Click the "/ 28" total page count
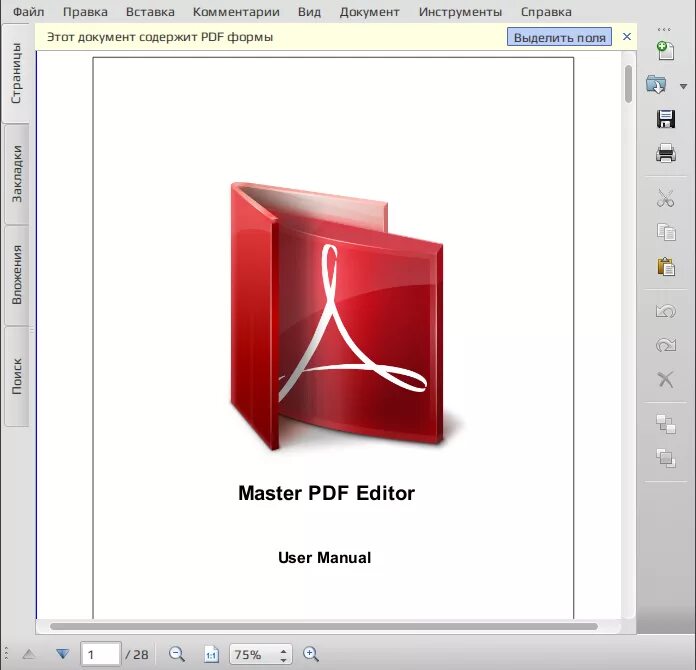This screenshot has width=696, height=670. click(x=137, y=654)
